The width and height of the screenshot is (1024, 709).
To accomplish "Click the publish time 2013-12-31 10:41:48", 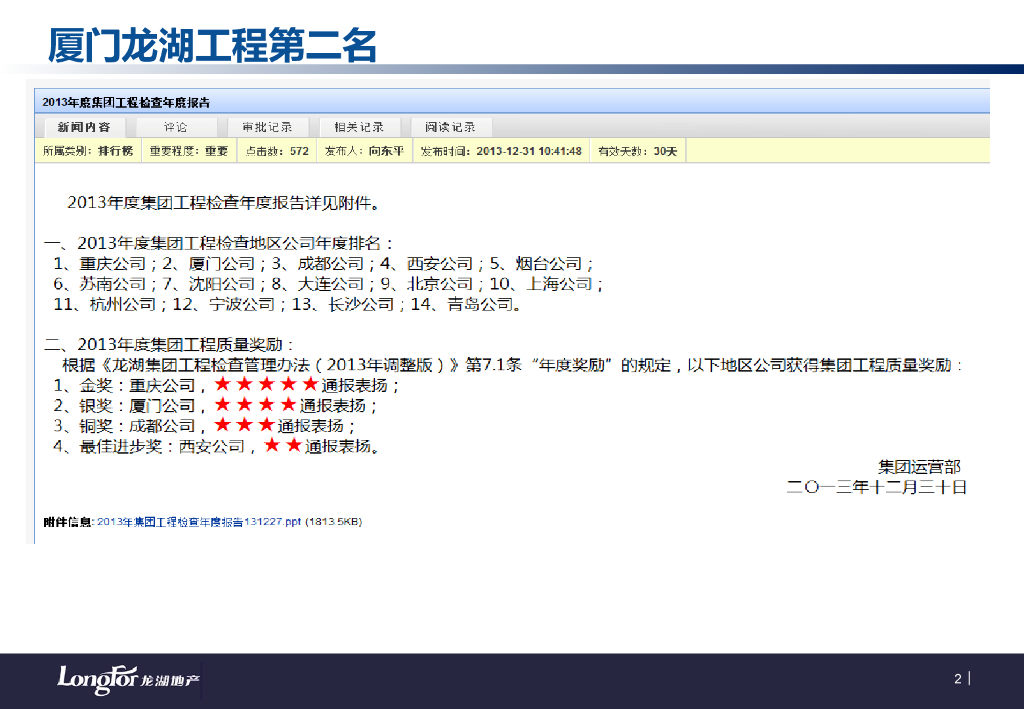I will (529, 151).
